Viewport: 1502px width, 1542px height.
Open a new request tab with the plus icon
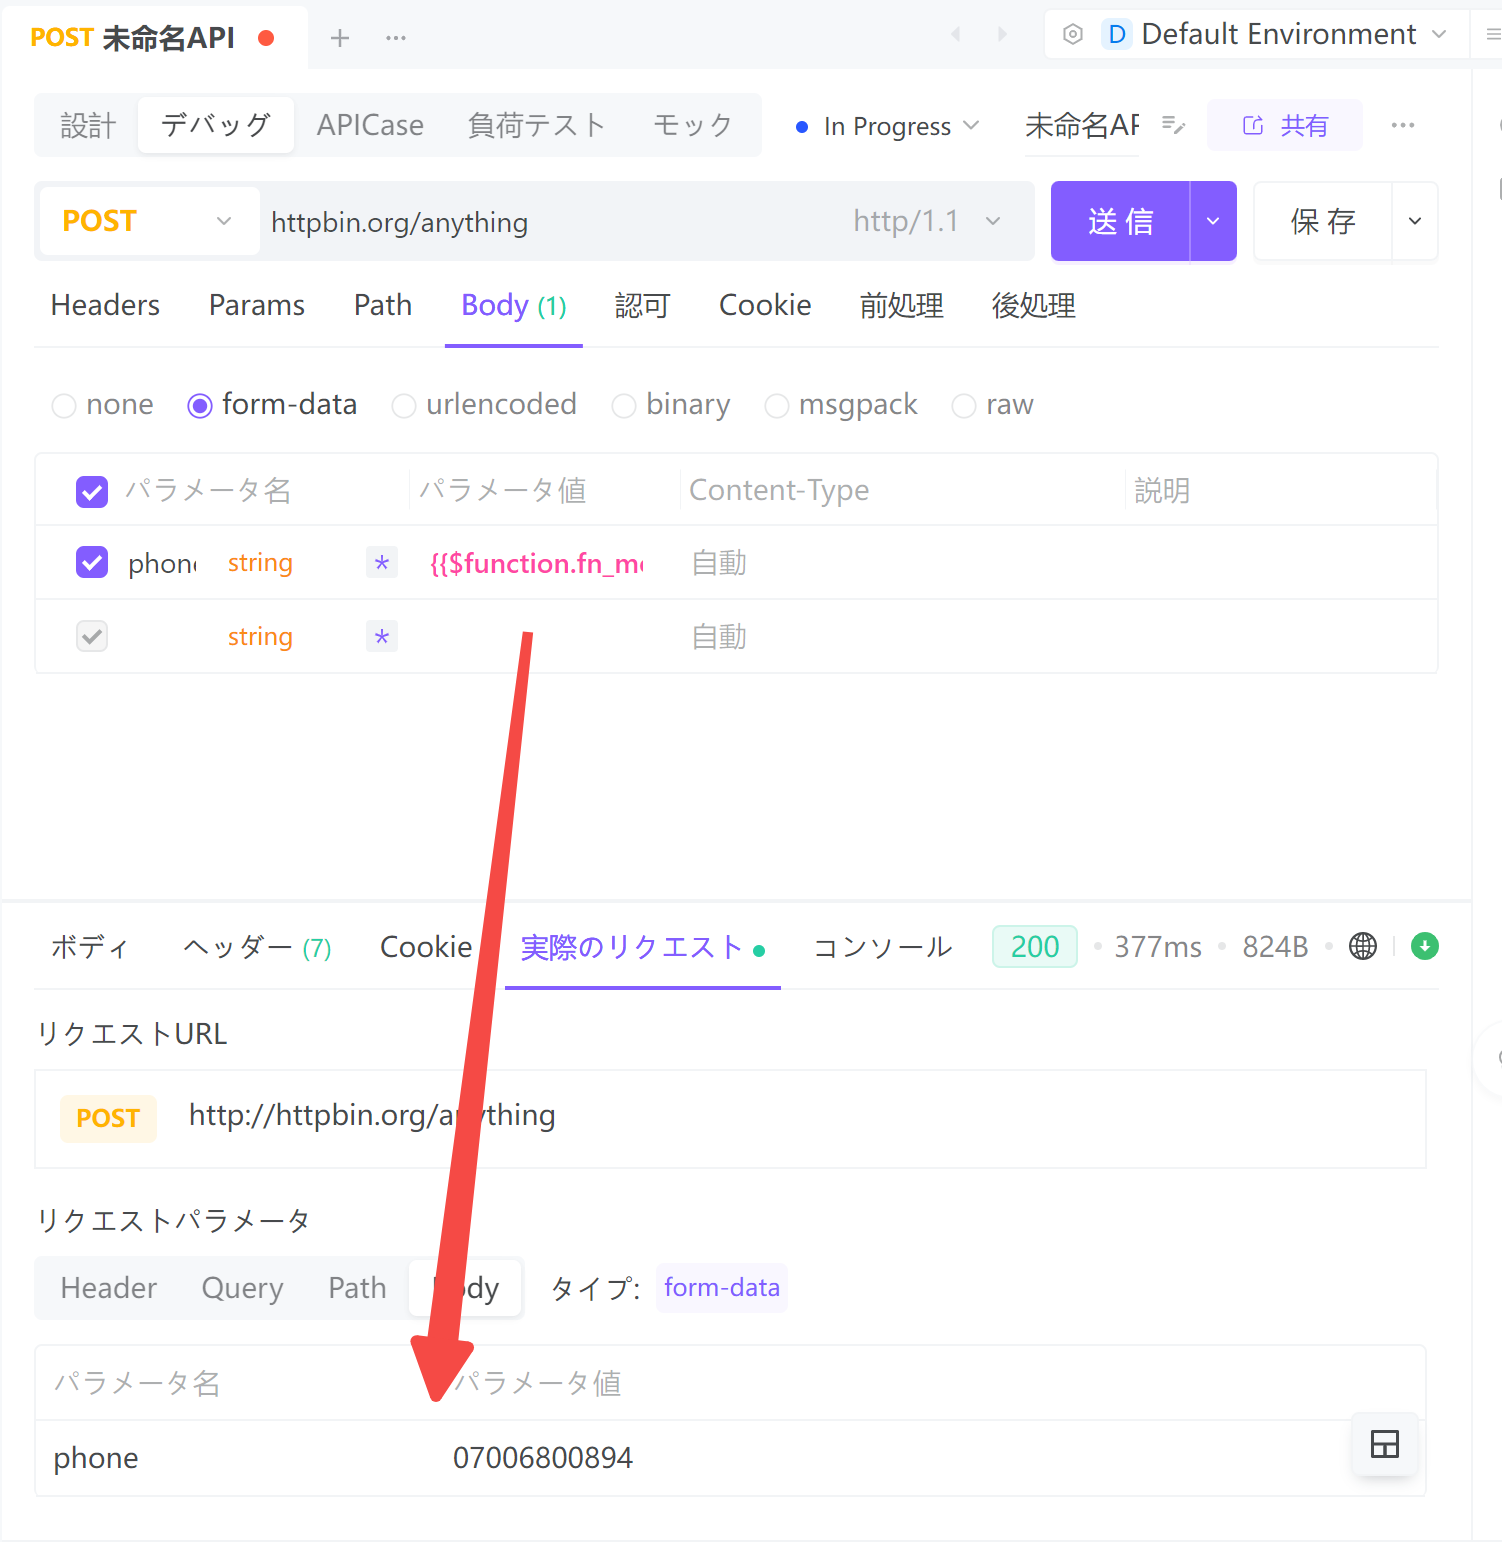point(340,37)
